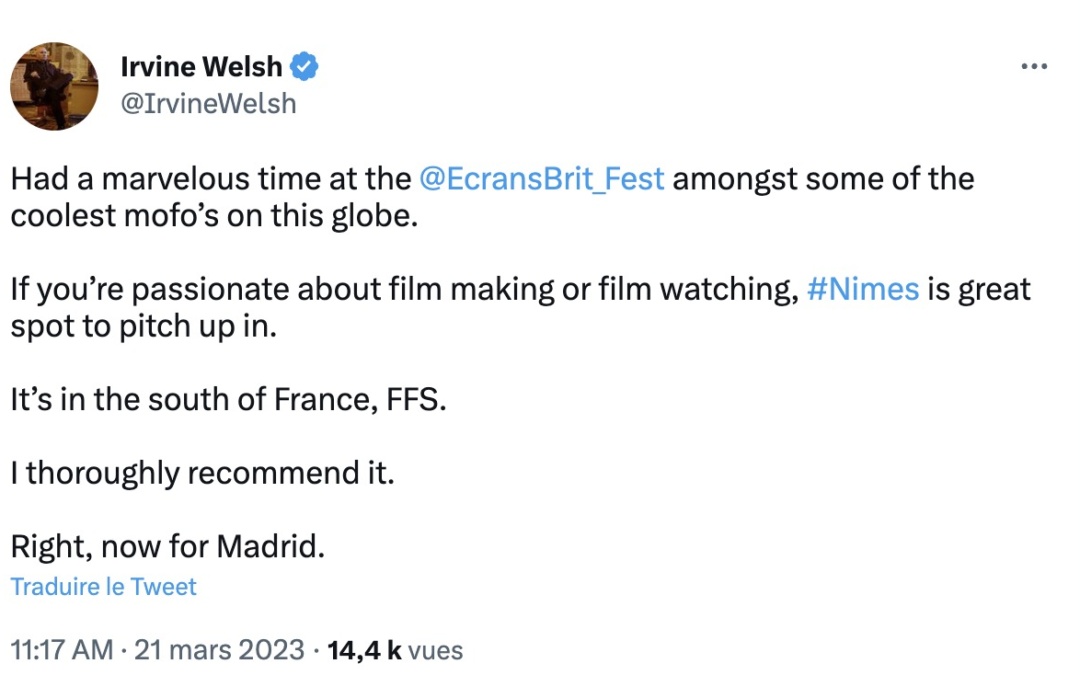
Task: Click the words 'amongst some of the'
Action: pos(823,179)
